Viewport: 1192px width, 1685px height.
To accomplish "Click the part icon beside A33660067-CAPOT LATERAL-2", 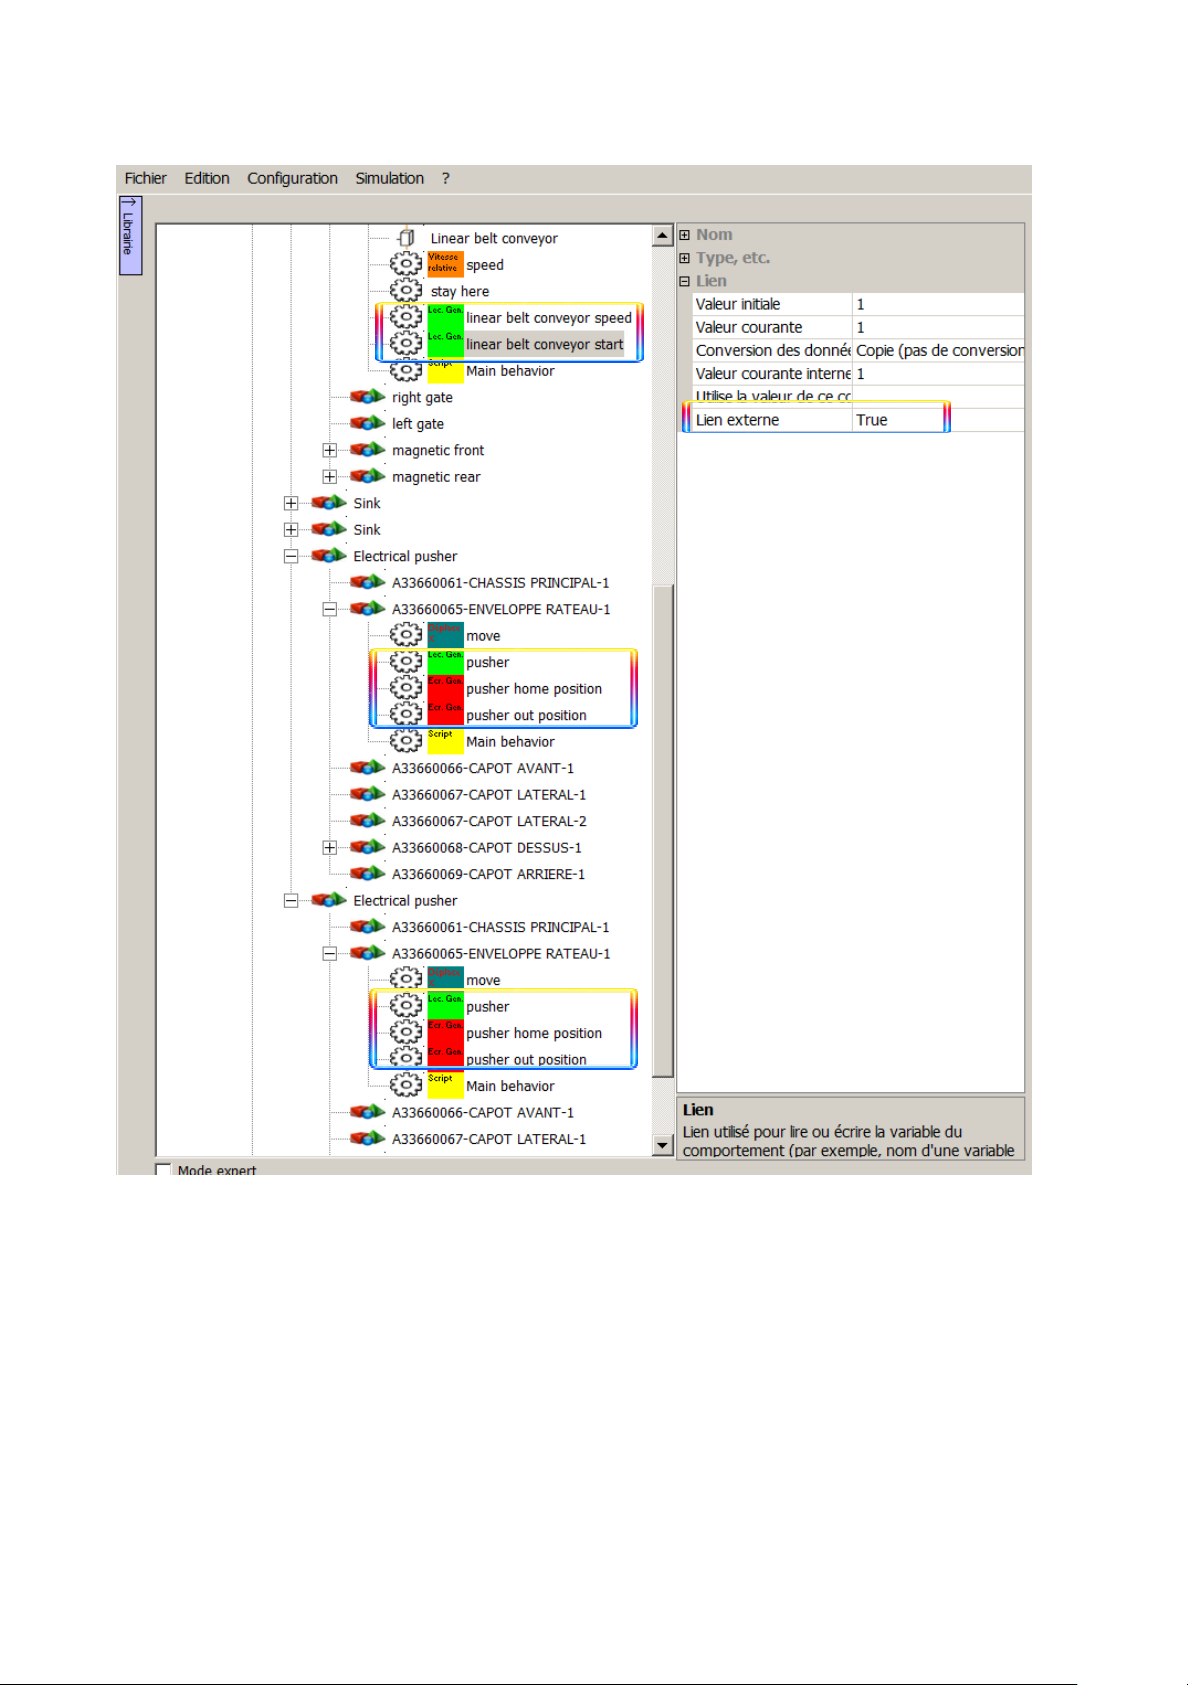I will [367, 821].
